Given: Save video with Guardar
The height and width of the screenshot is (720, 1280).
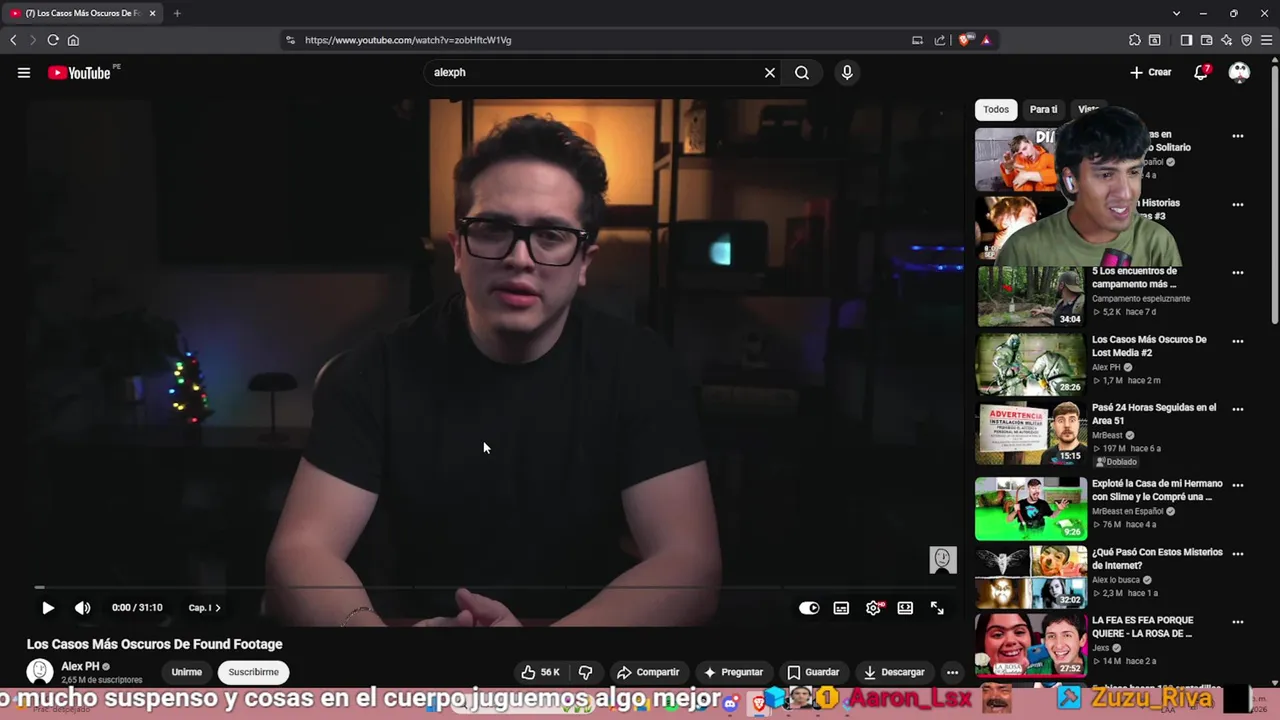Looking at the screenshot, I should 813,672.
